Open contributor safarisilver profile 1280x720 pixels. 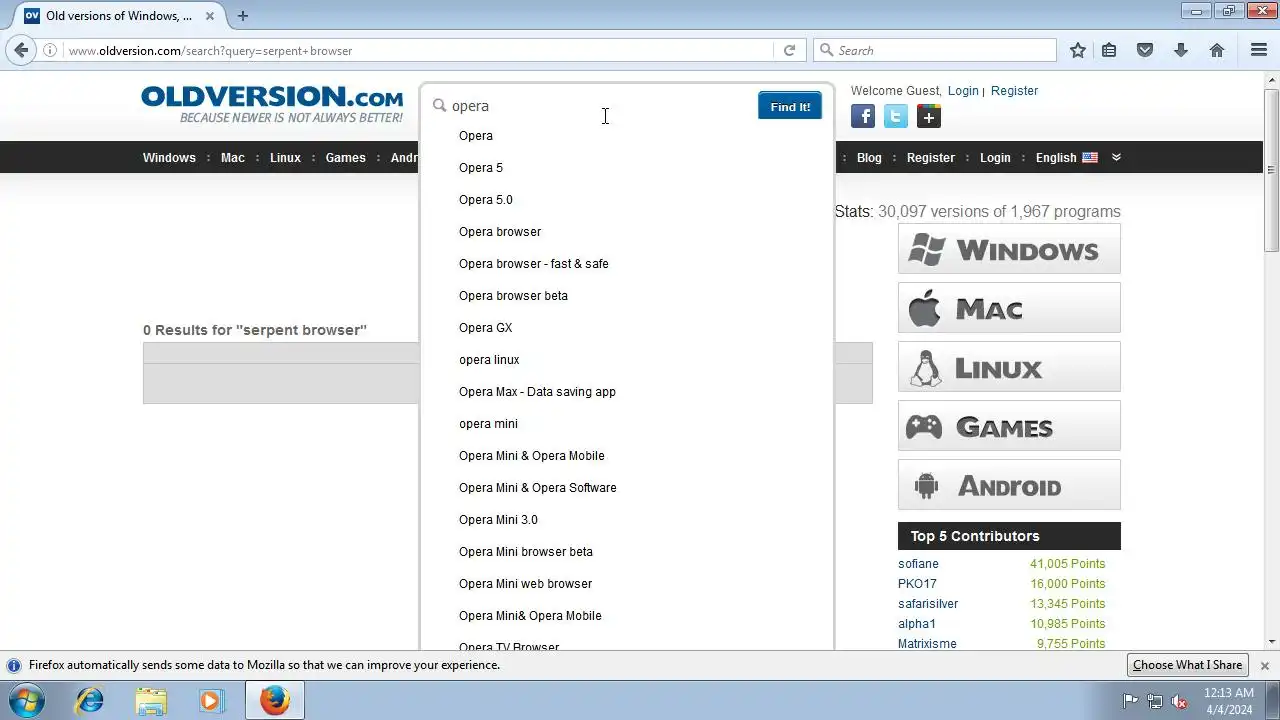928,604
